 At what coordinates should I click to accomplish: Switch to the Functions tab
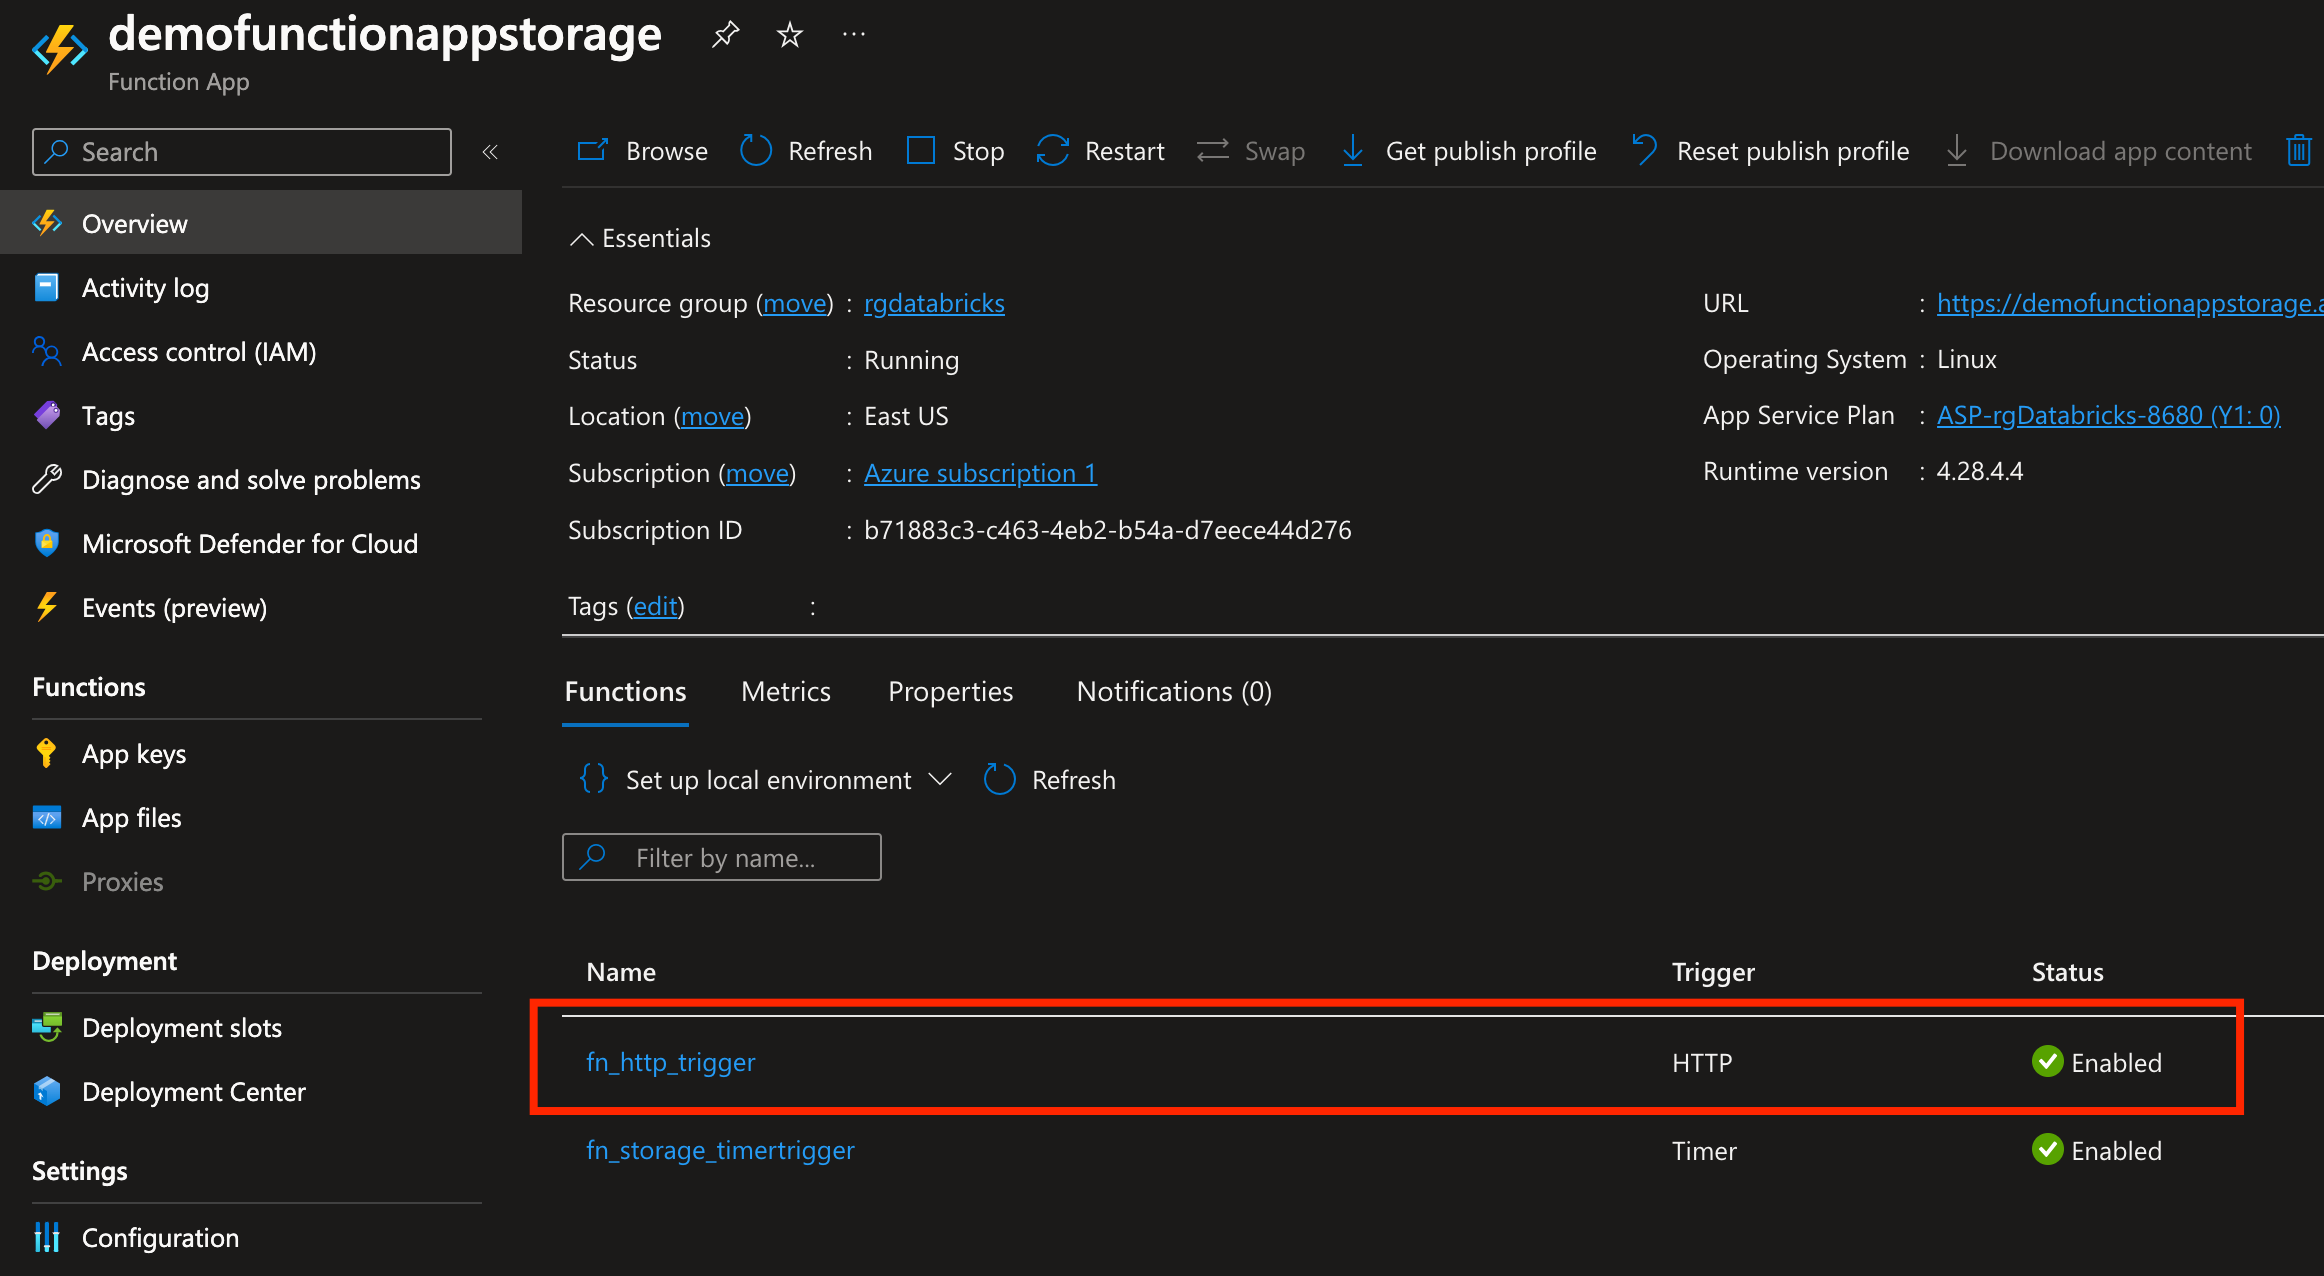[x=626, y=692]
